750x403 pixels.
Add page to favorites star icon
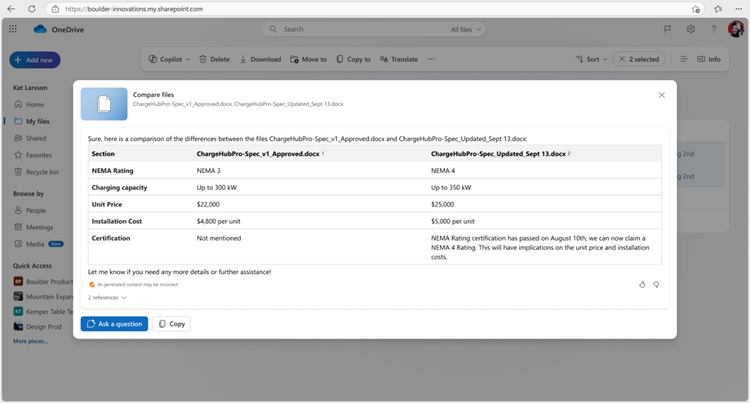pos(695,9)
